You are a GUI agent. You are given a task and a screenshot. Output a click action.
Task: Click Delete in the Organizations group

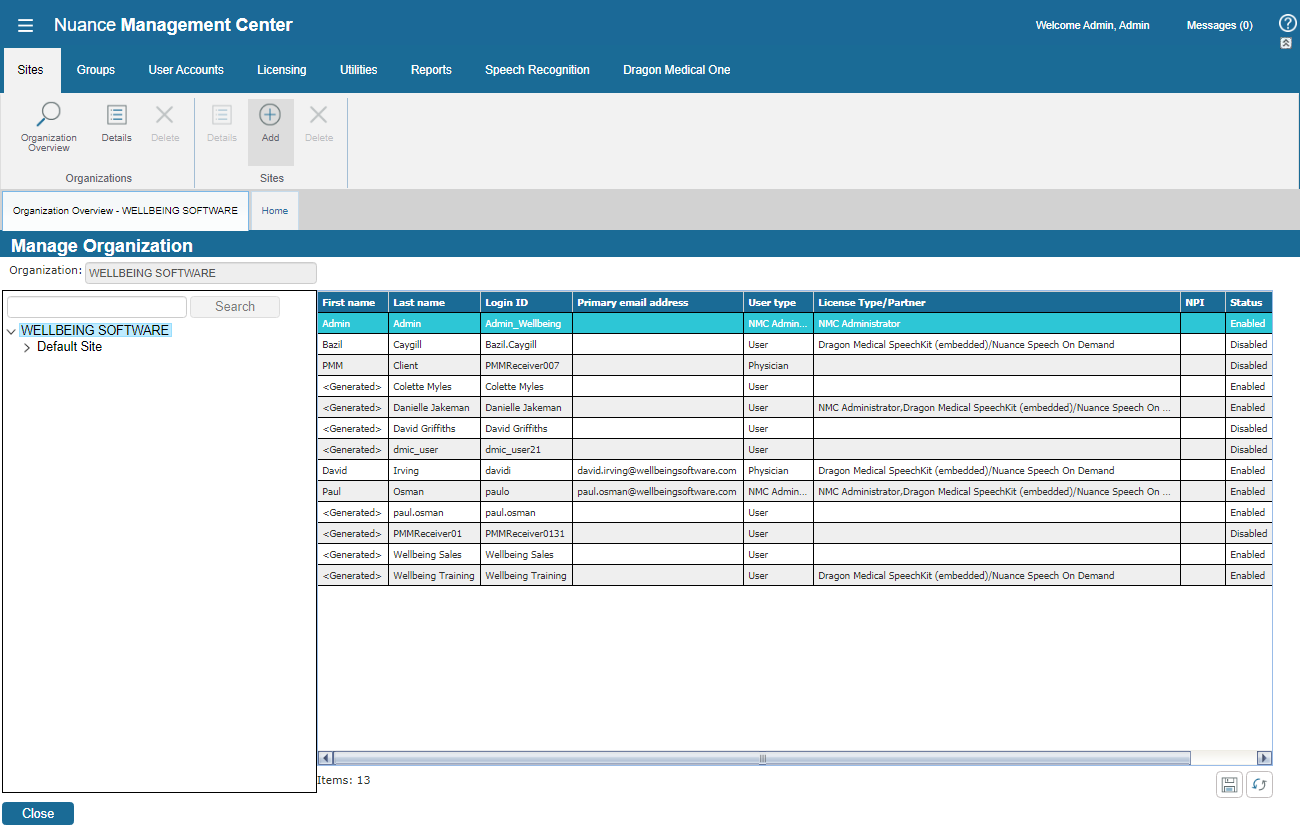pos(165,124)
